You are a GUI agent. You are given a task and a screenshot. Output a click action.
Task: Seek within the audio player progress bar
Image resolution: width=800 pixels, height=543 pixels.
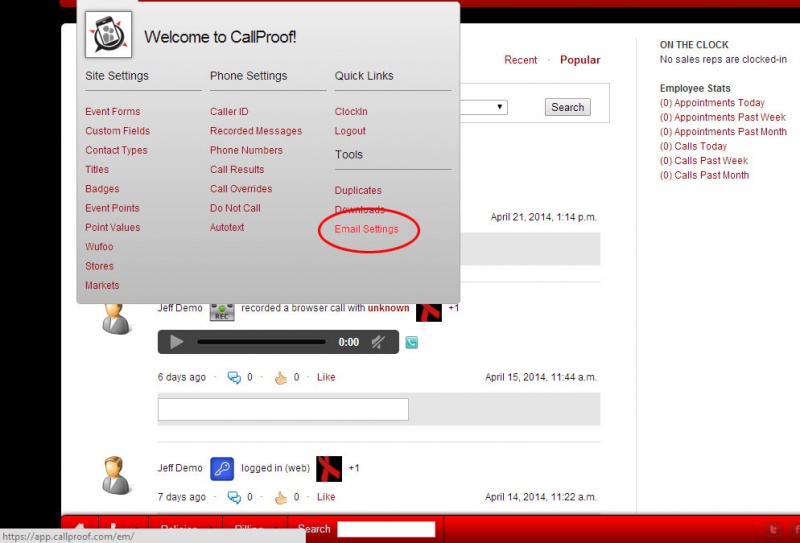tap(261, 342)
